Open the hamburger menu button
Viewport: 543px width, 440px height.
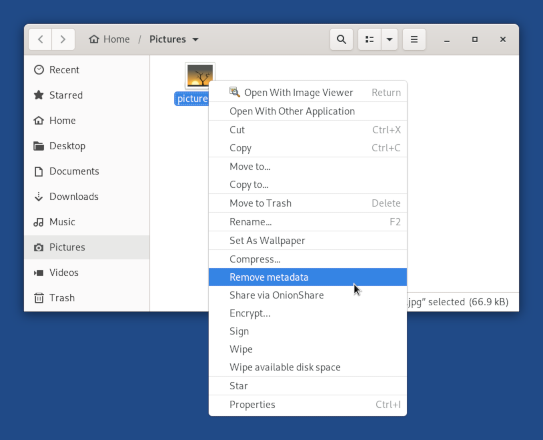coord(414,39)
